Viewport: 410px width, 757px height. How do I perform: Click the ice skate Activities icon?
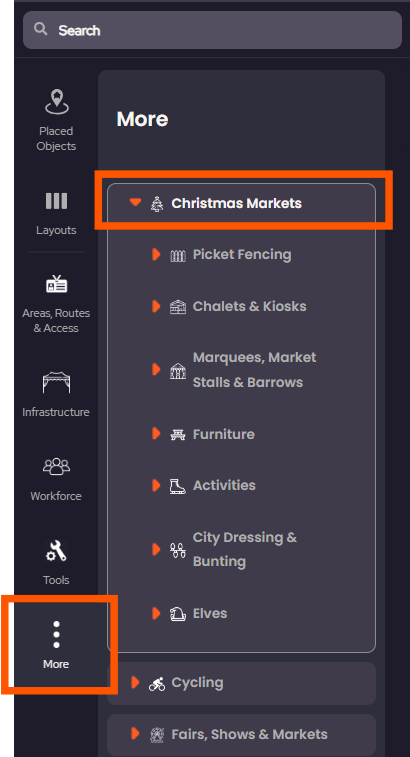178,486
